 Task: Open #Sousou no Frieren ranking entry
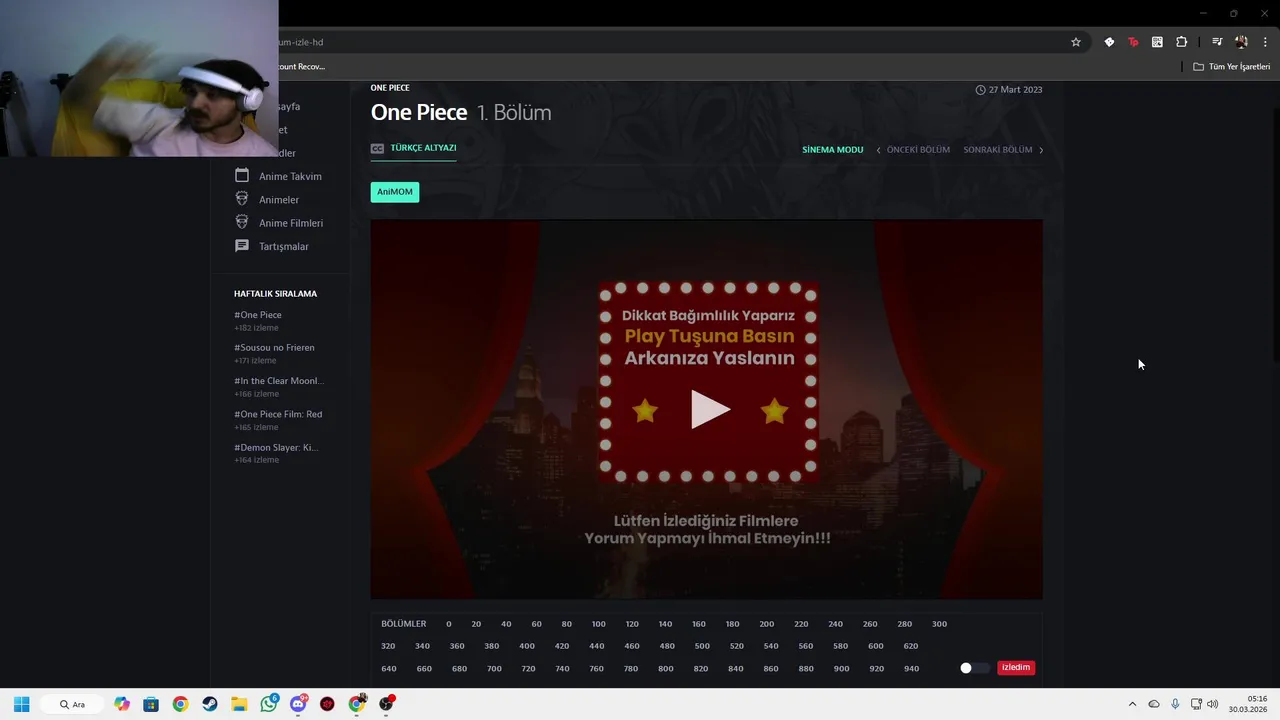pos(274,348)
